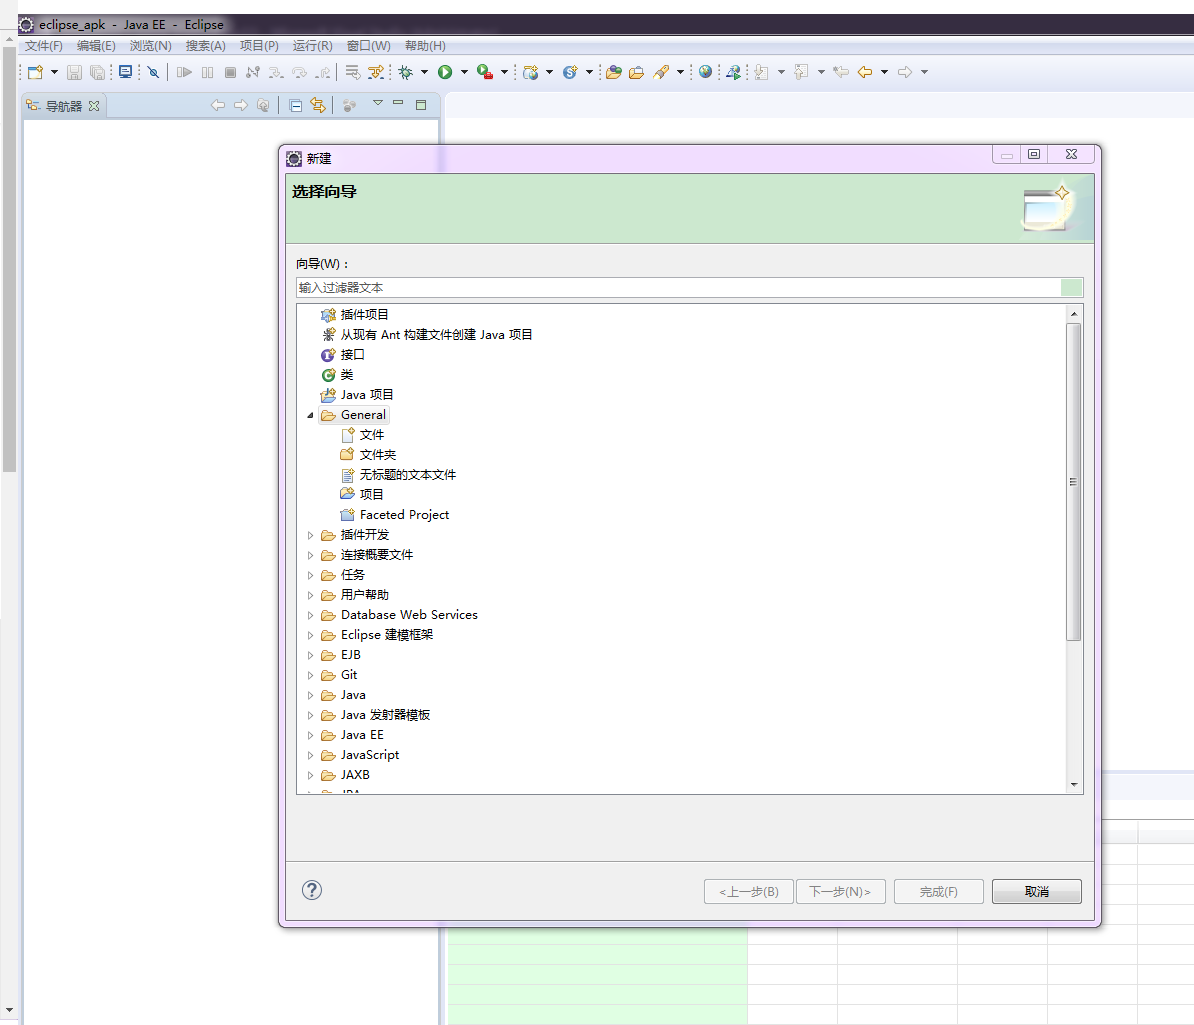Toggle Link with Editor in Navigator
1194x1025 pixels.
tap(318, 106)
